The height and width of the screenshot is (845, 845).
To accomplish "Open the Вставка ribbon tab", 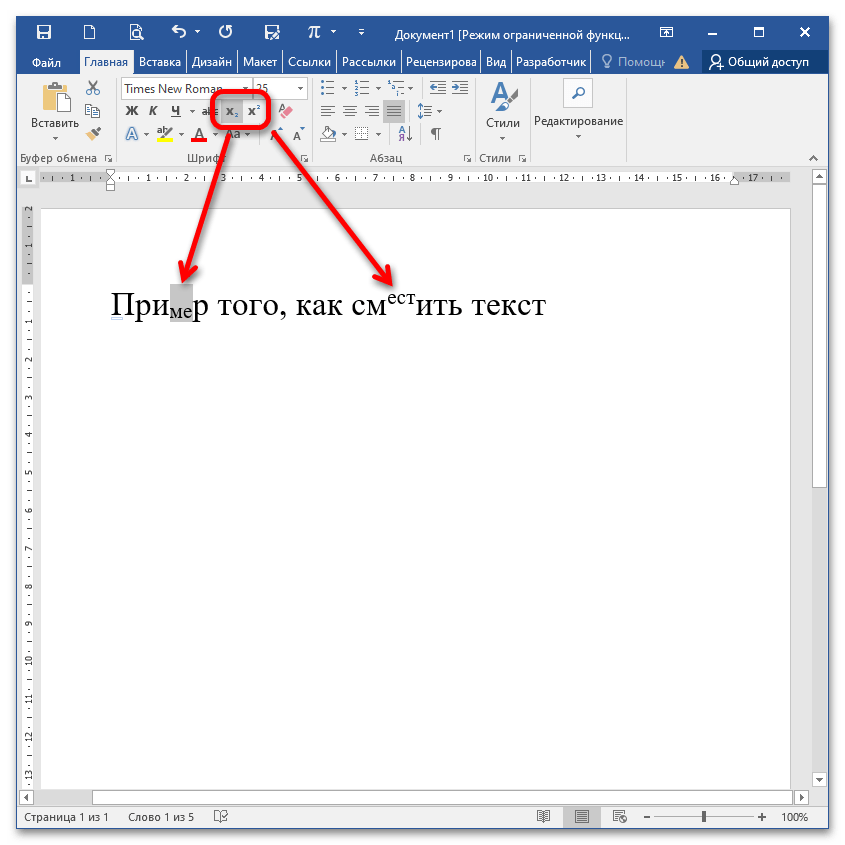I will [x=160, y=62].
